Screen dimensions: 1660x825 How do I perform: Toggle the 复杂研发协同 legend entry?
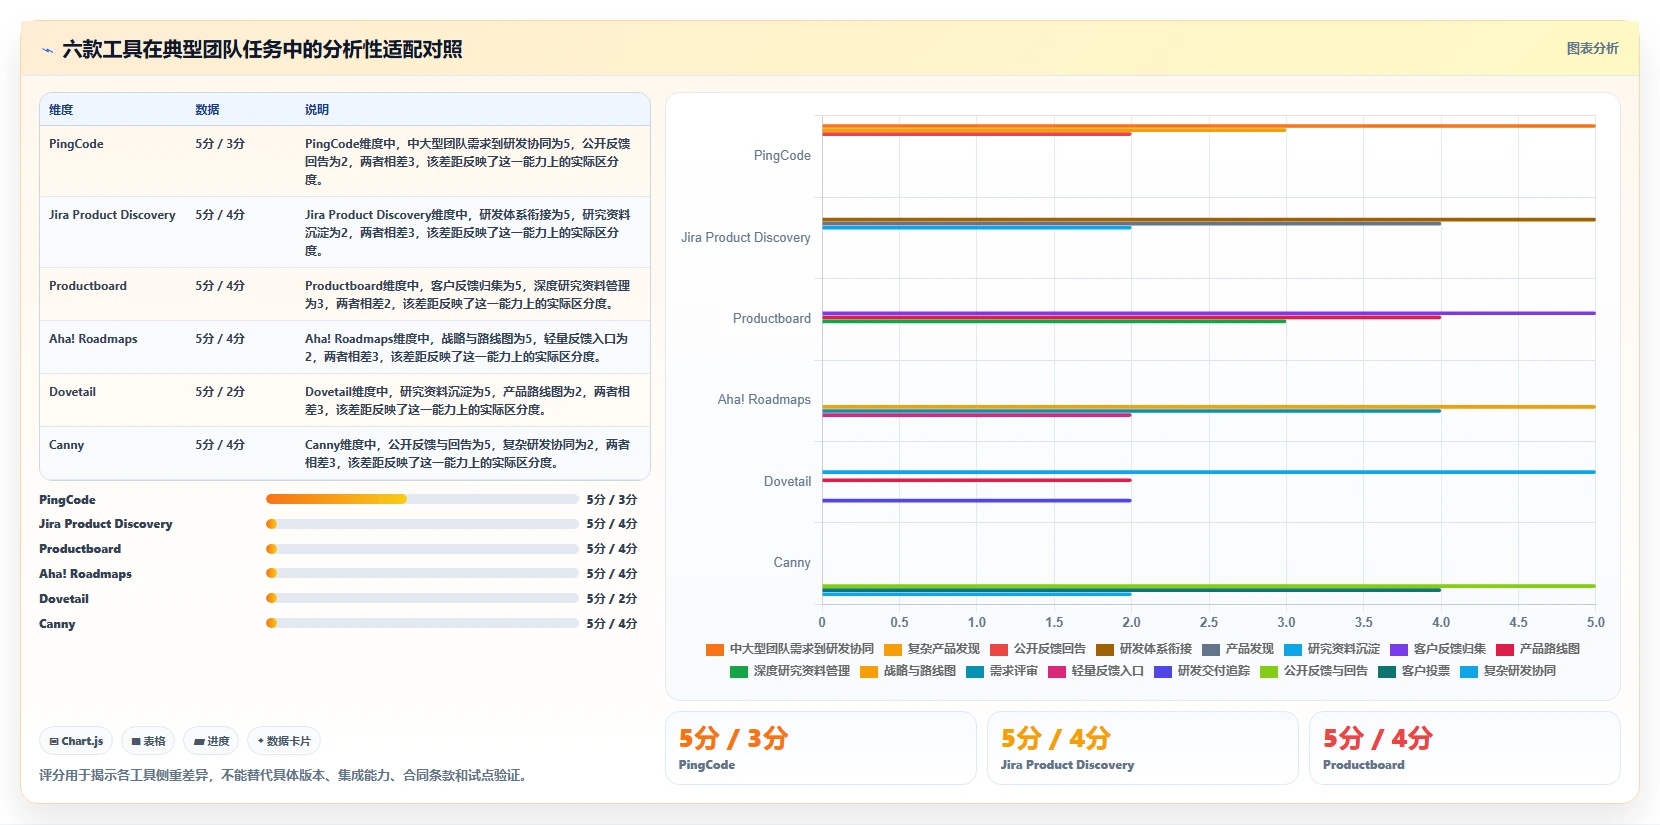tap(1508, 671)
